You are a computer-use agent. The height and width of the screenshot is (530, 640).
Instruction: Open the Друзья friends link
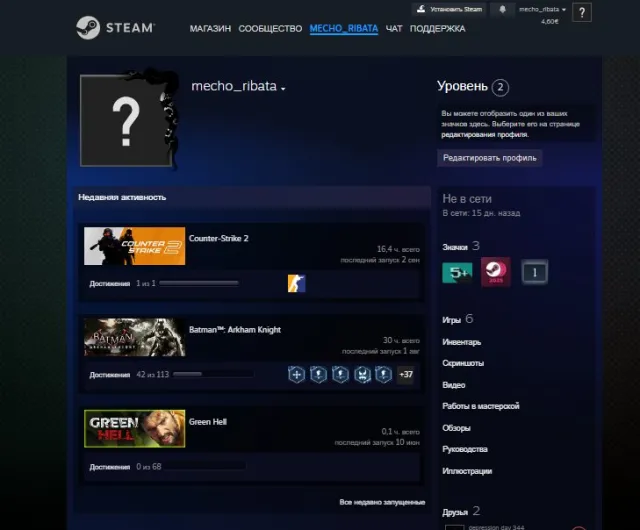coord(455,512)
